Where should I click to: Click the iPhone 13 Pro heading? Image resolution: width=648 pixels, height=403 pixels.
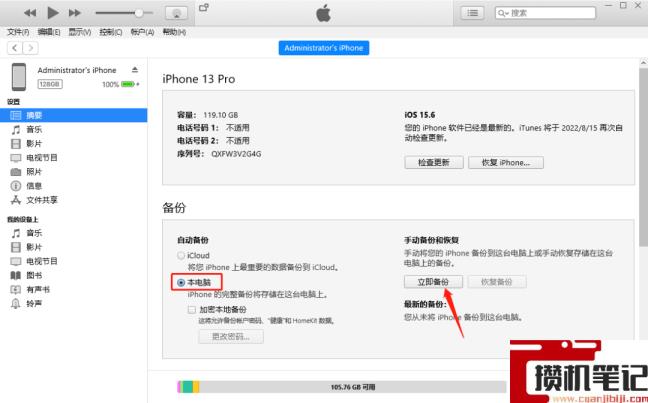[199, 79]
